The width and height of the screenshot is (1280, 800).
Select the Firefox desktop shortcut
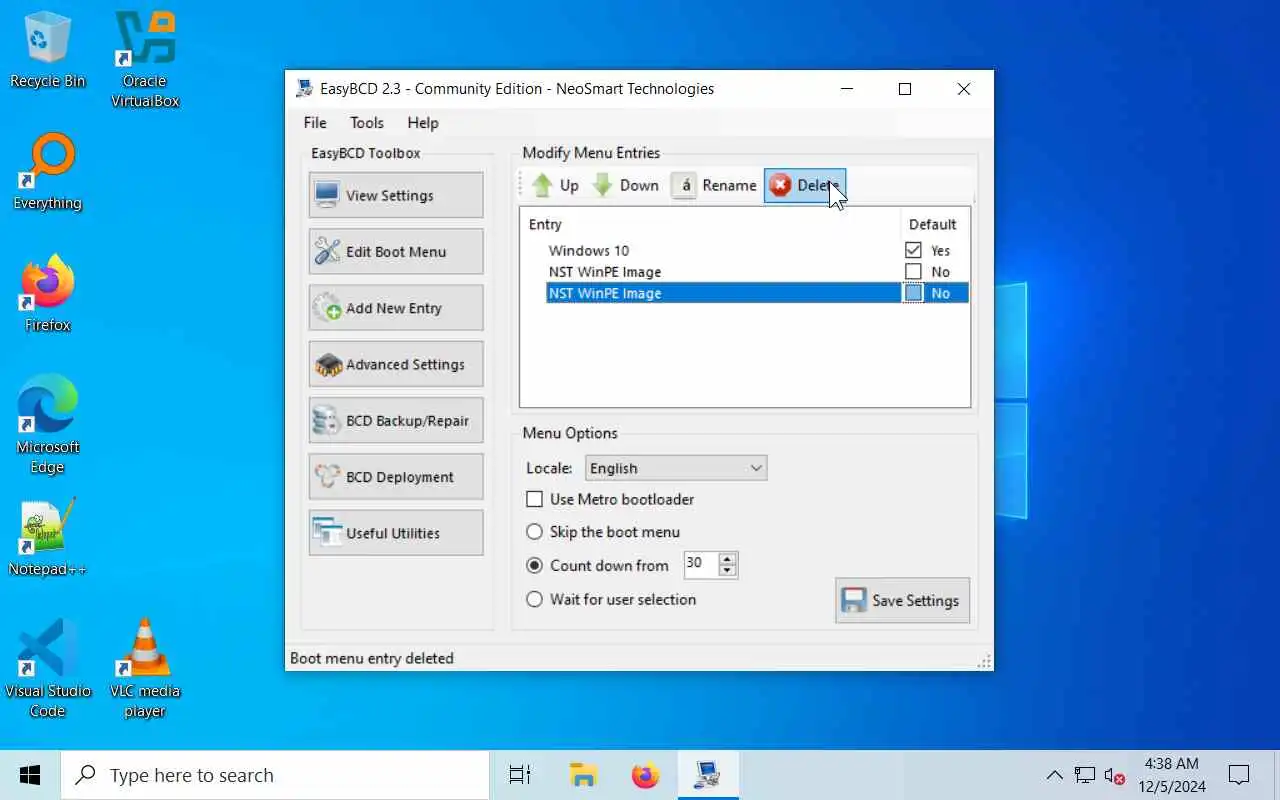[47, 294]
